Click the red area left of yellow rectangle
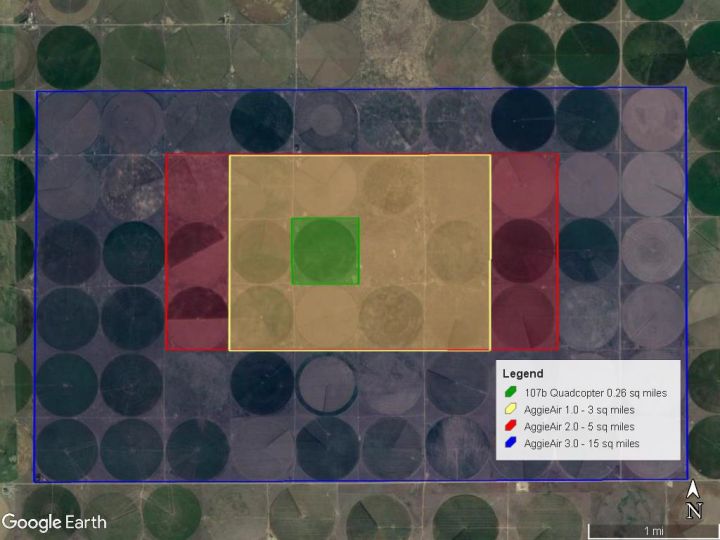 [x=197, y=250]
